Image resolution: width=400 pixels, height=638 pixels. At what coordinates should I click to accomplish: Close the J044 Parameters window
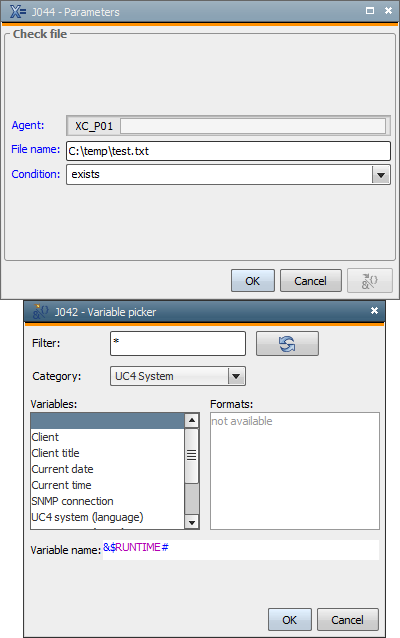(x=388, y=11)
